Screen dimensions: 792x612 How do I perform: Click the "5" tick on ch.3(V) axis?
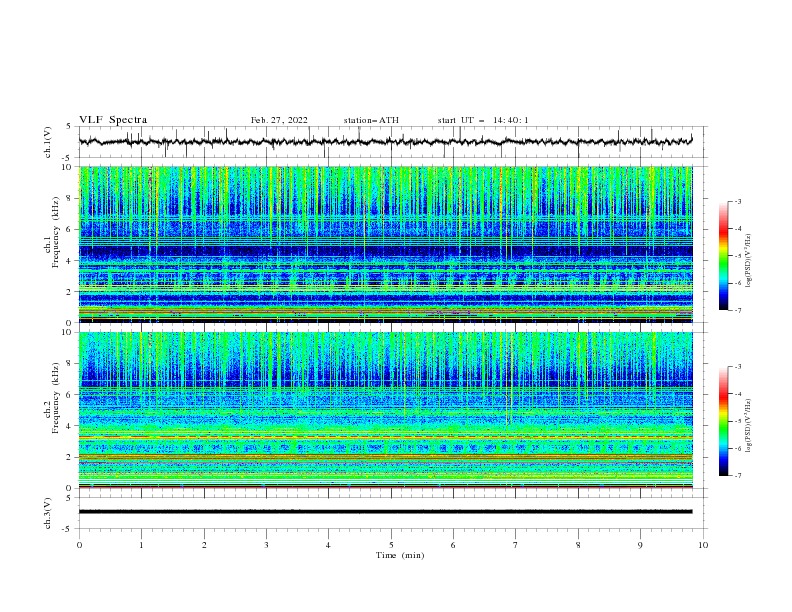[x=69, y=498]
